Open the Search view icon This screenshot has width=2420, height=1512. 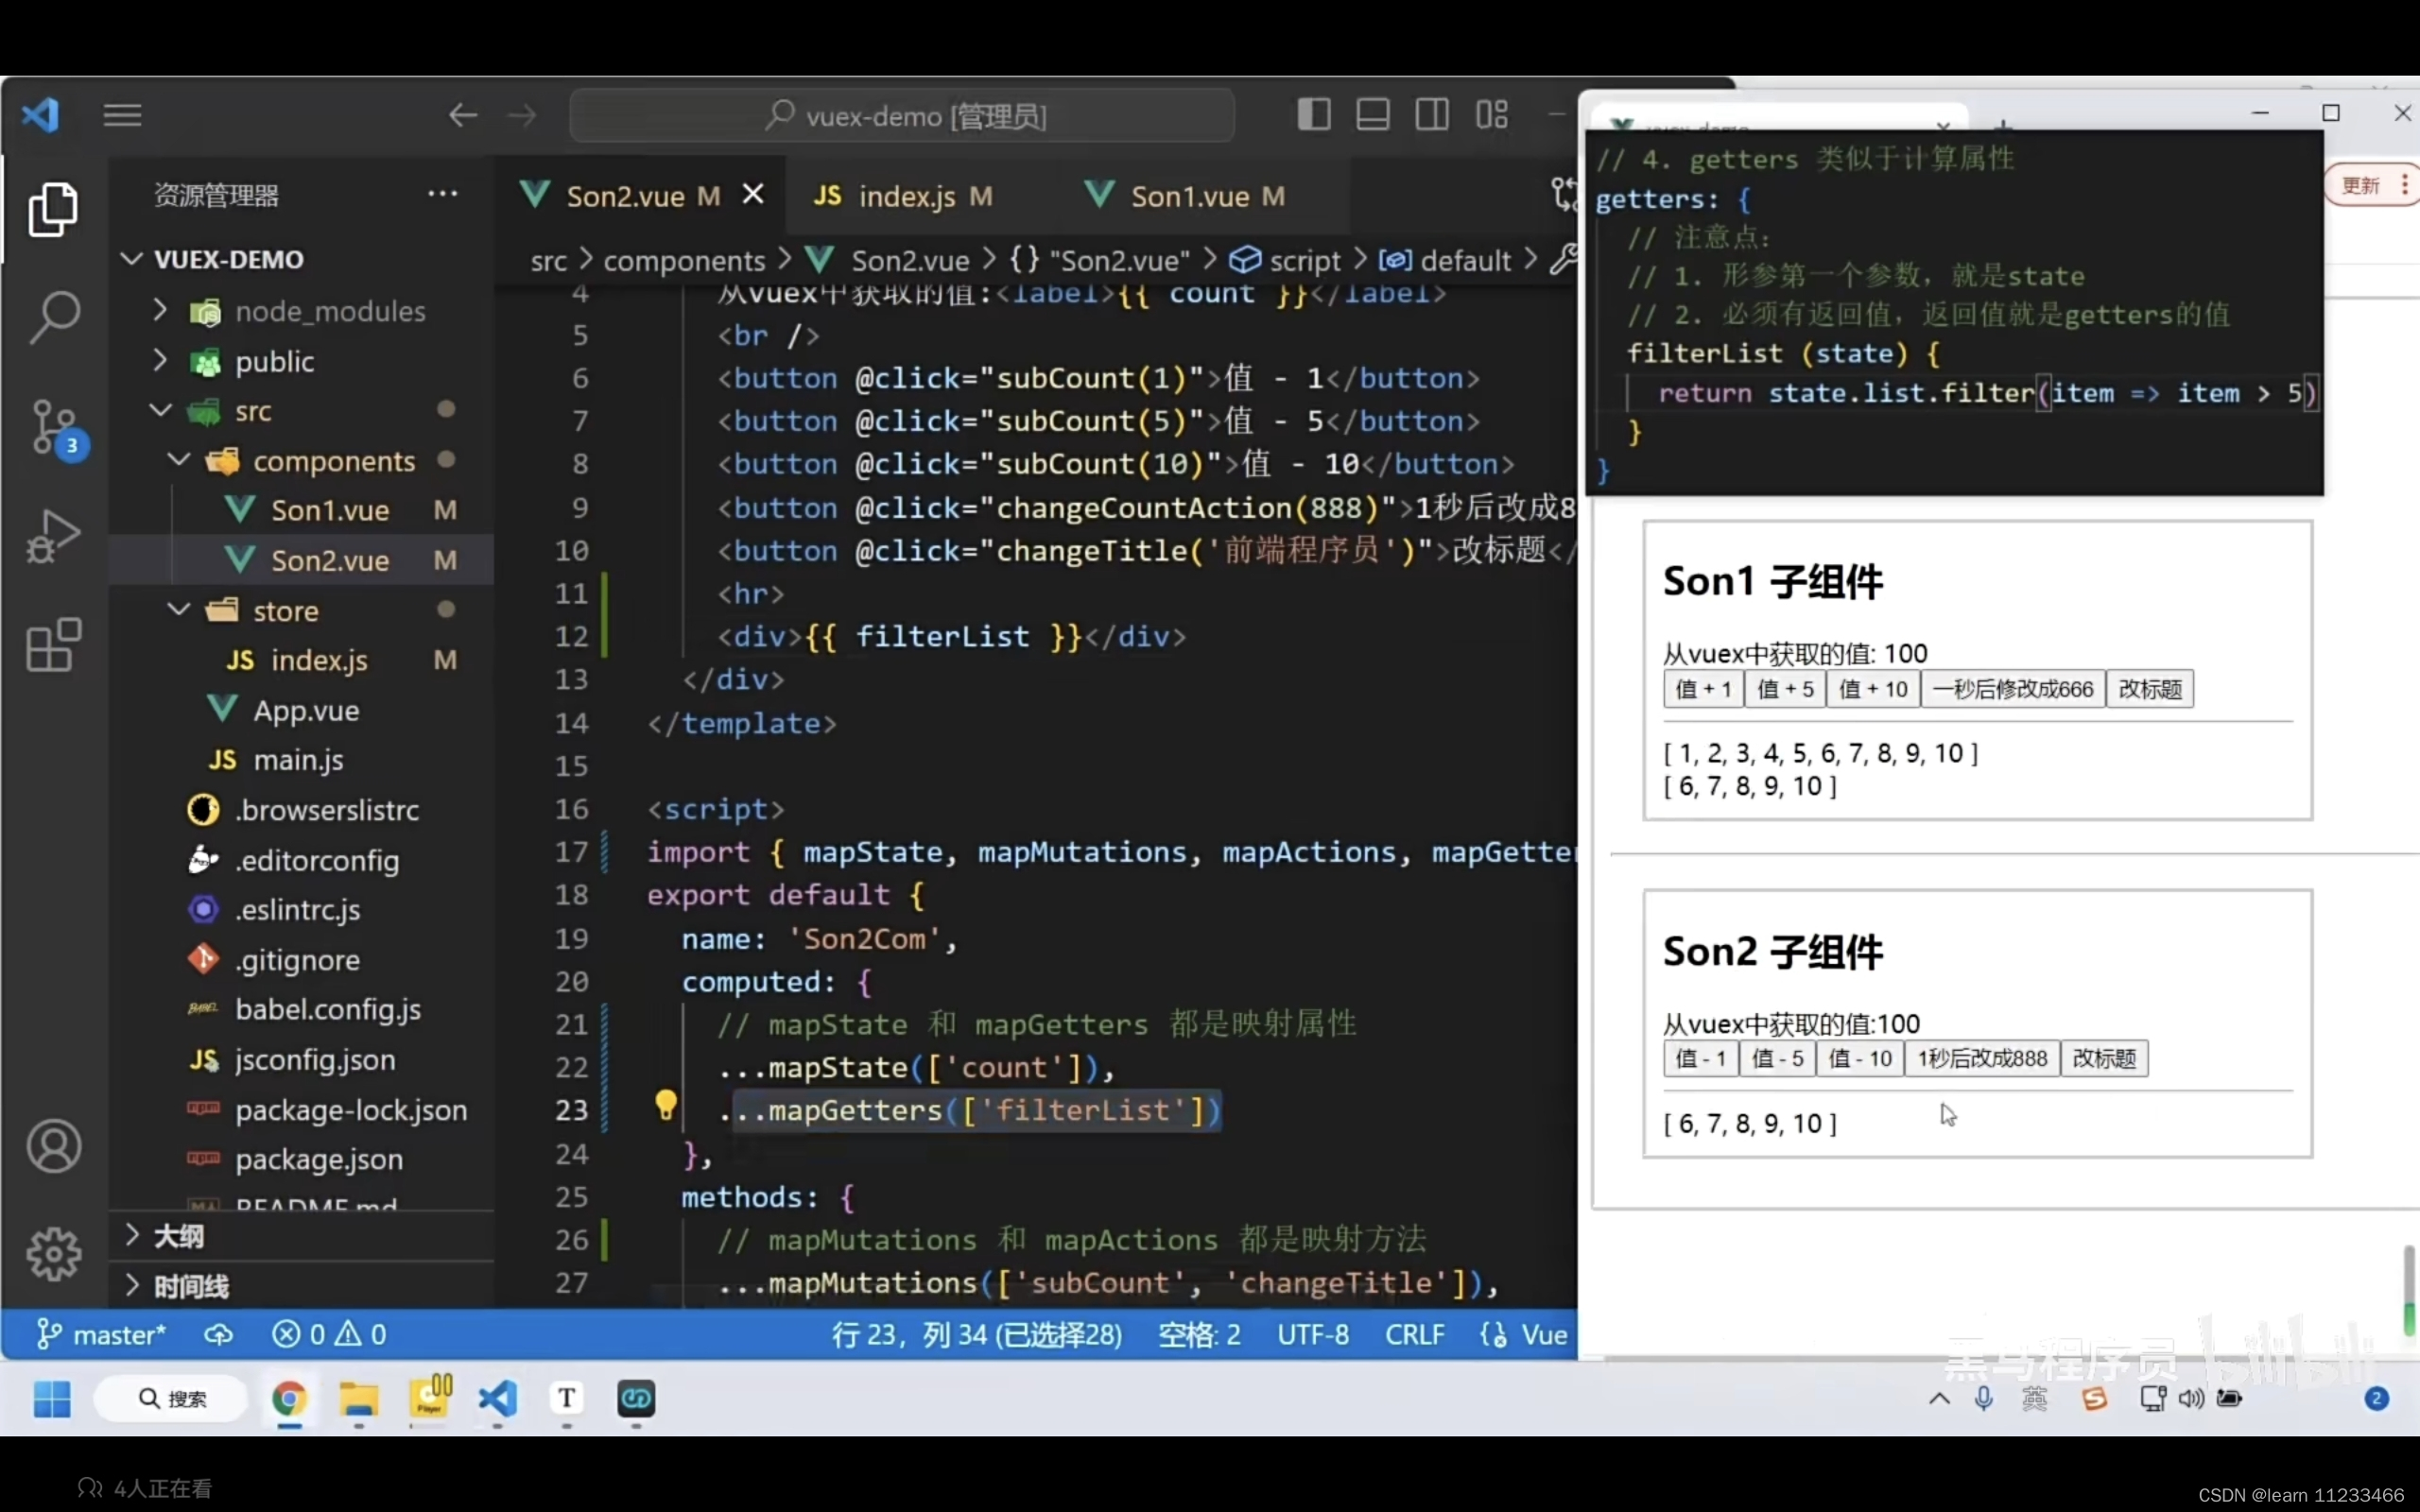(x=53, y=317)
